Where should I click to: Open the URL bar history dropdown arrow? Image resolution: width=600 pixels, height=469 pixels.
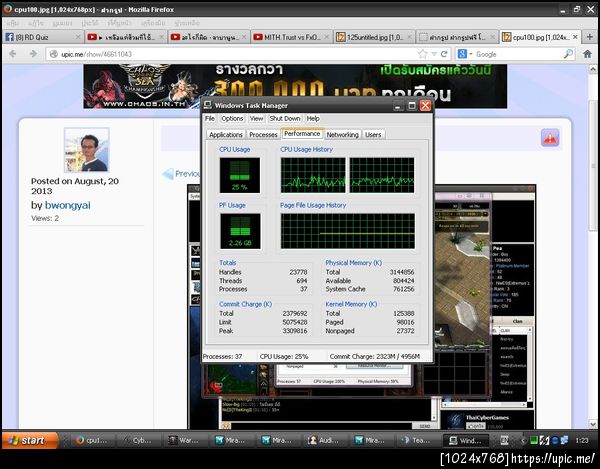coord(434,54)
